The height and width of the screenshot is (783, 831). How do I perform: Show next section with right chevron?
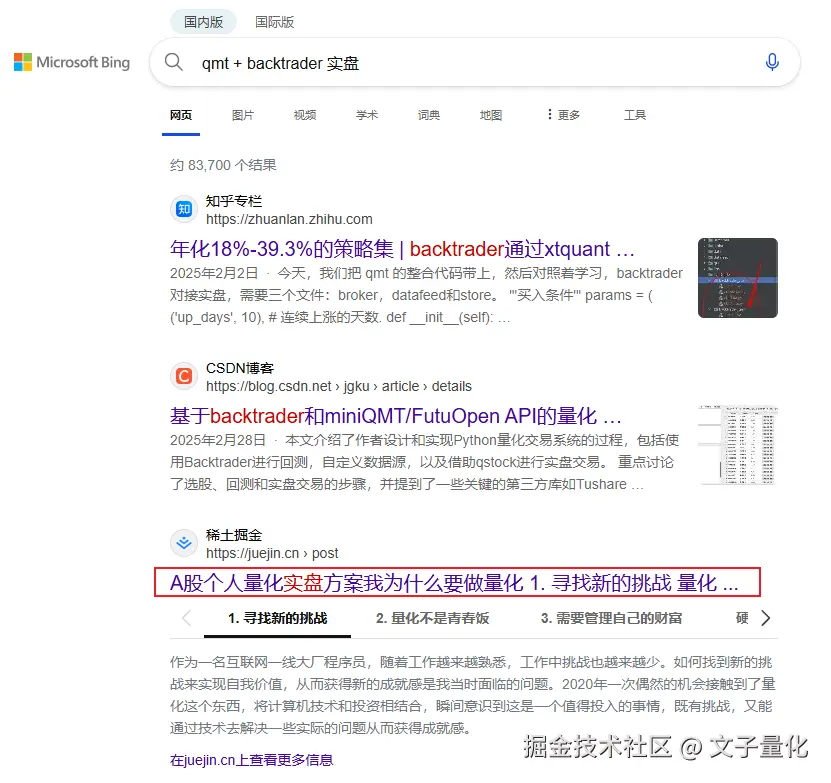point(765,618)
